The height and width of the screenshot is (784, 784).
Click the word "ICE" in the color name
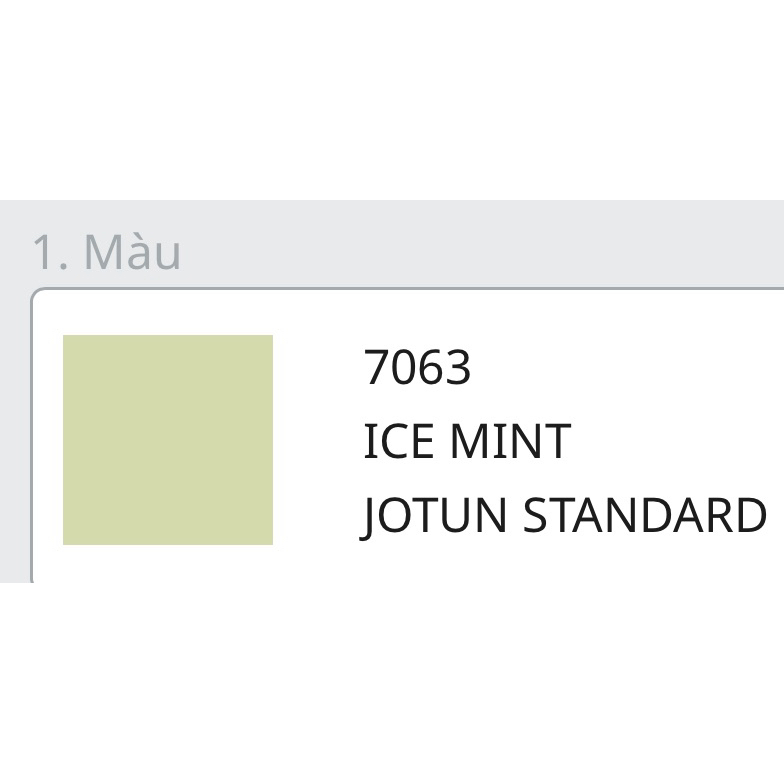[x=399, y=441]
